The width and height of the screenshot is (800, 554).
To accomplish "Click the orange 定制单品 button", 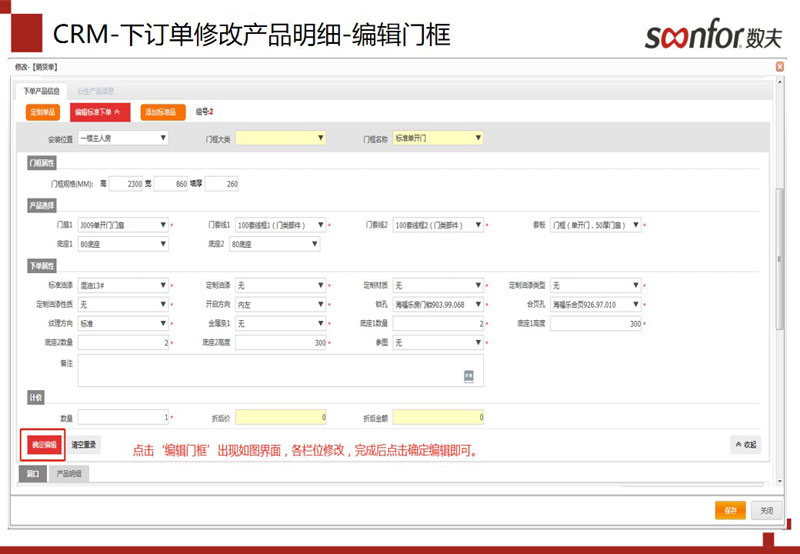I will [44, 112].
